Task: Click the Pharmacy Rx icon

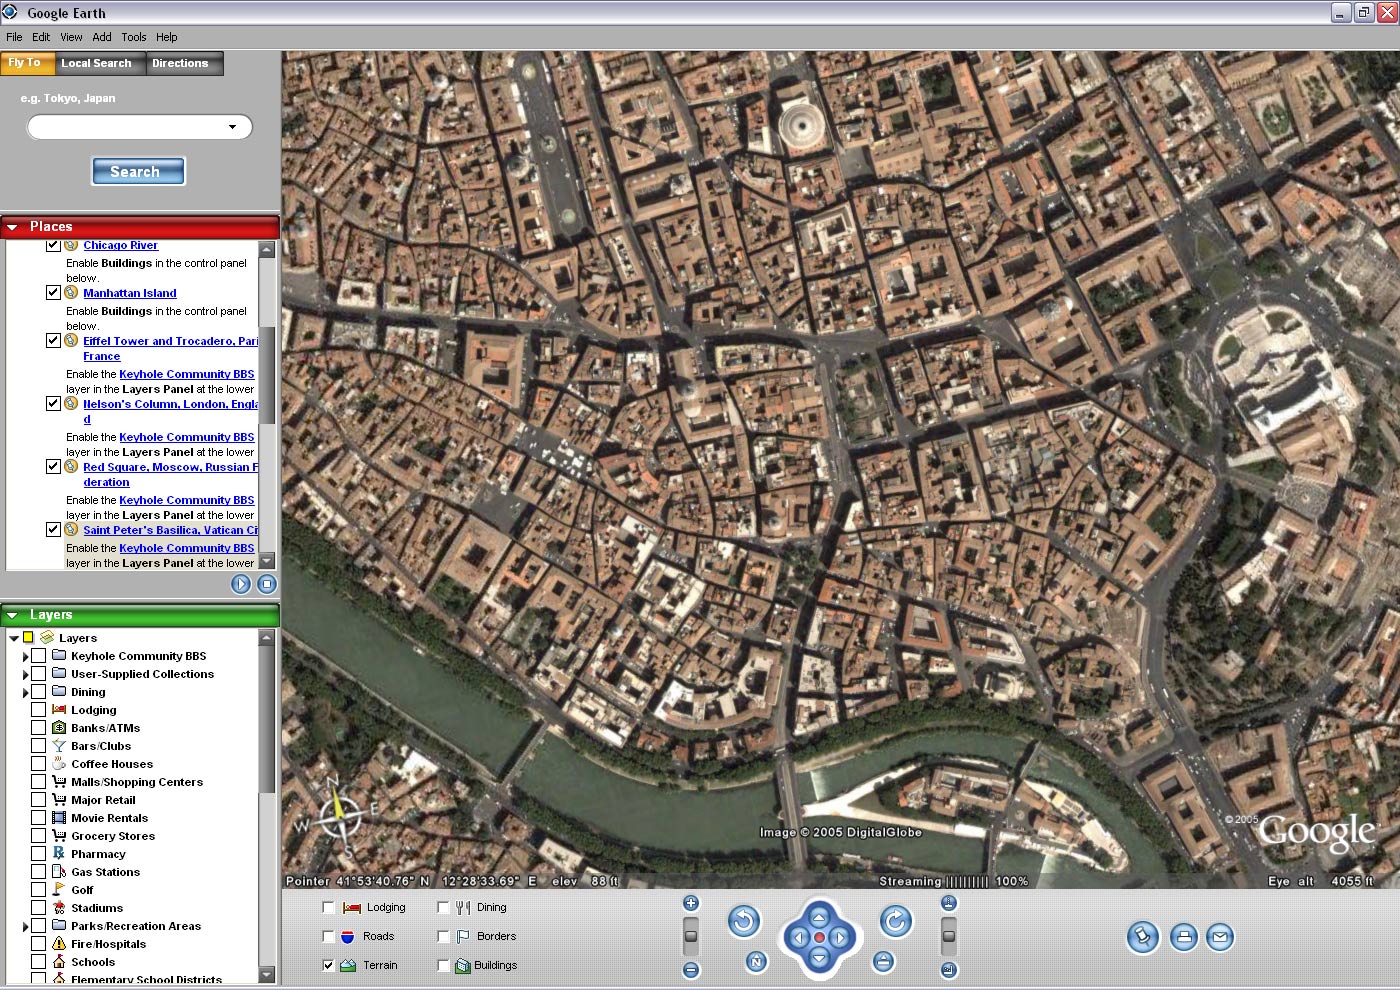Action: [59, 853]
